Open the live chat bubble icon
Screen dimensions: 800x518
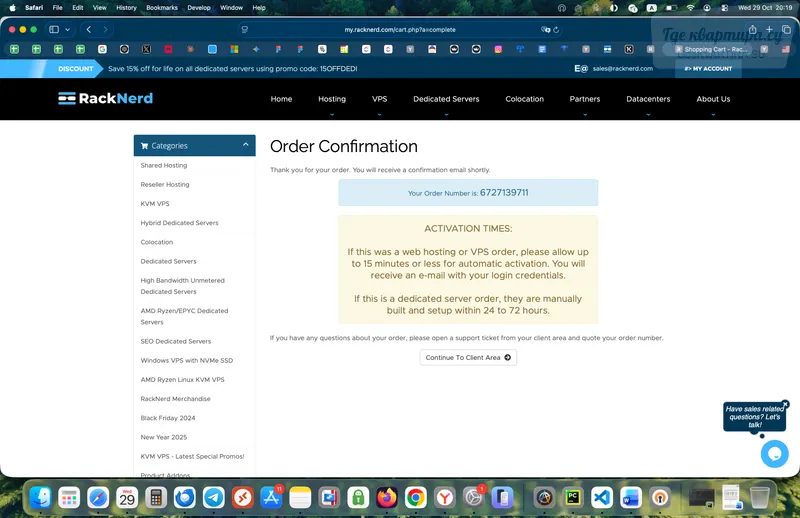pos(774,453)
